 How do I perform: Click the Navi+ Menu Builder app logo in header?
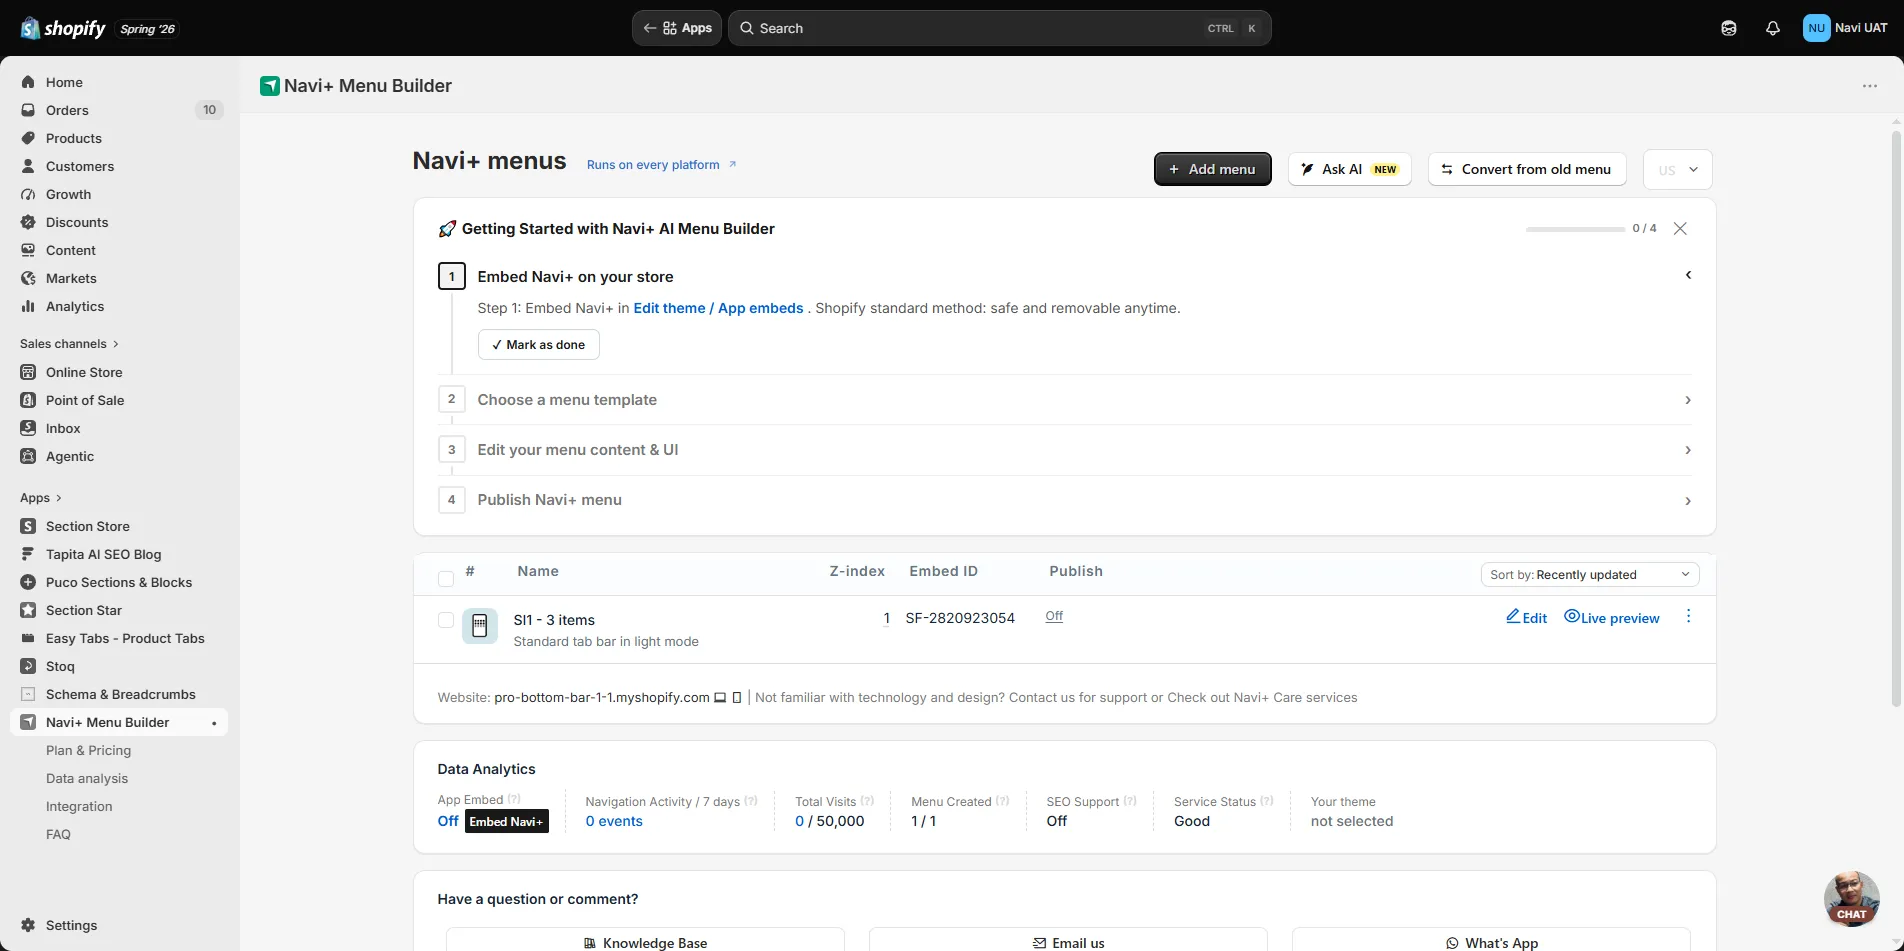(269, 86)
